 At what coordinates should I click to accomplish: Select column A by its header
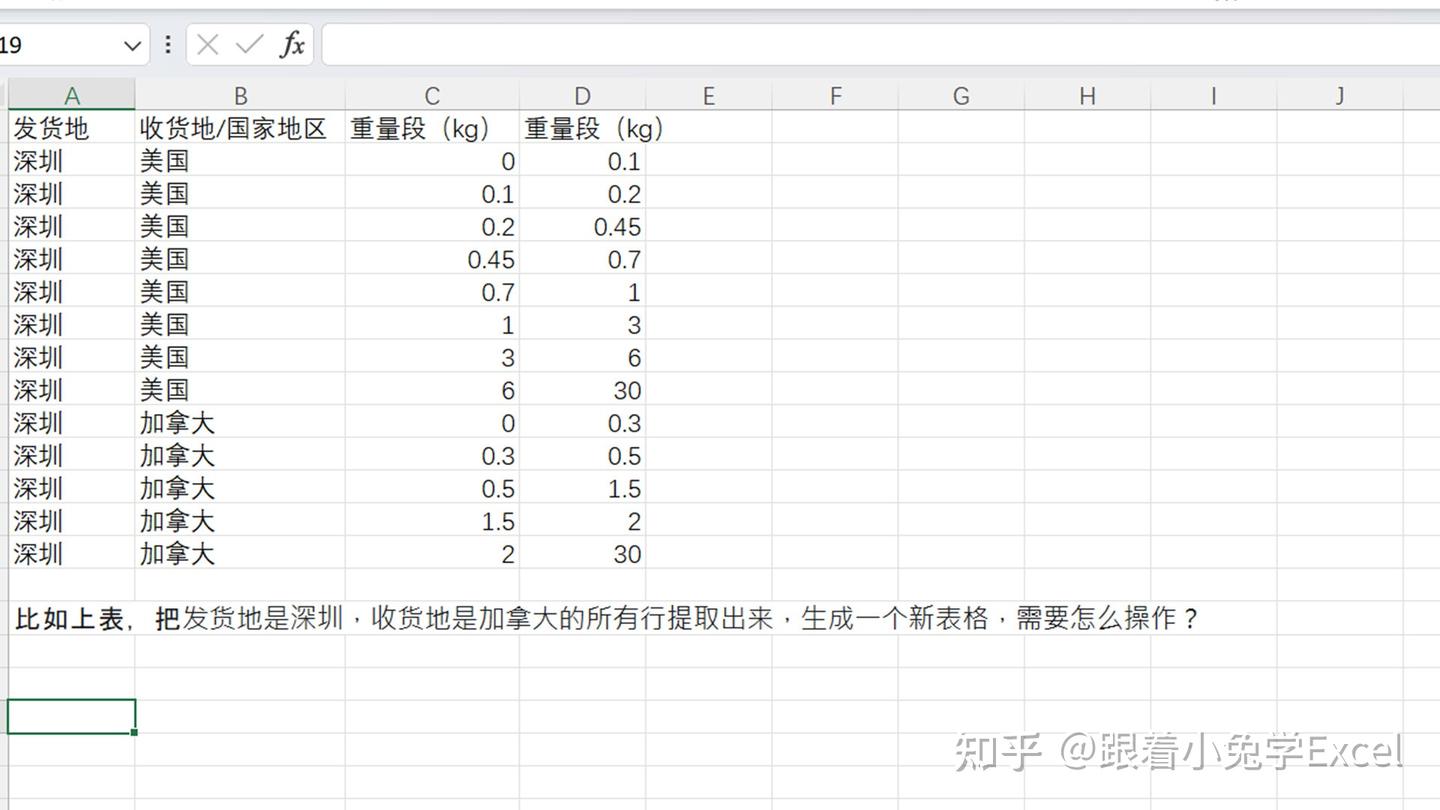click(x=71, y=95)
